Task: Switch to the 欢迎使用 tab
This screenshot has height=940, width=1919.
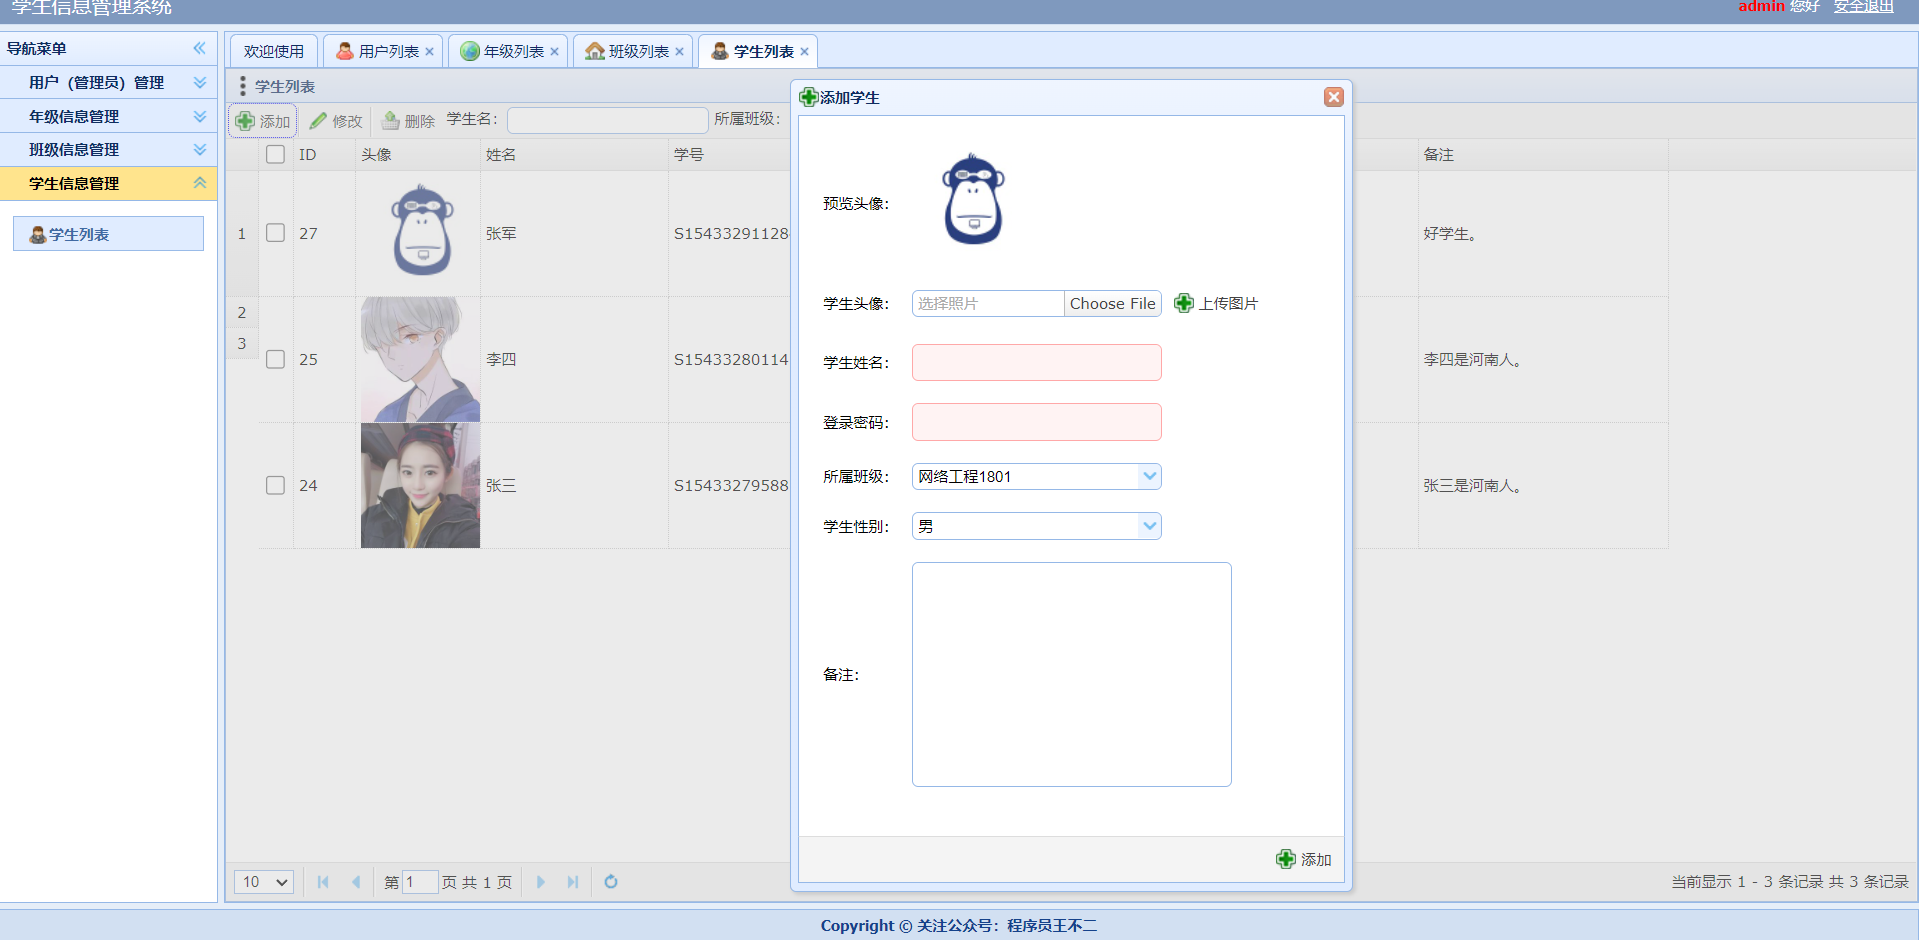Action: (x=272, y=50)
